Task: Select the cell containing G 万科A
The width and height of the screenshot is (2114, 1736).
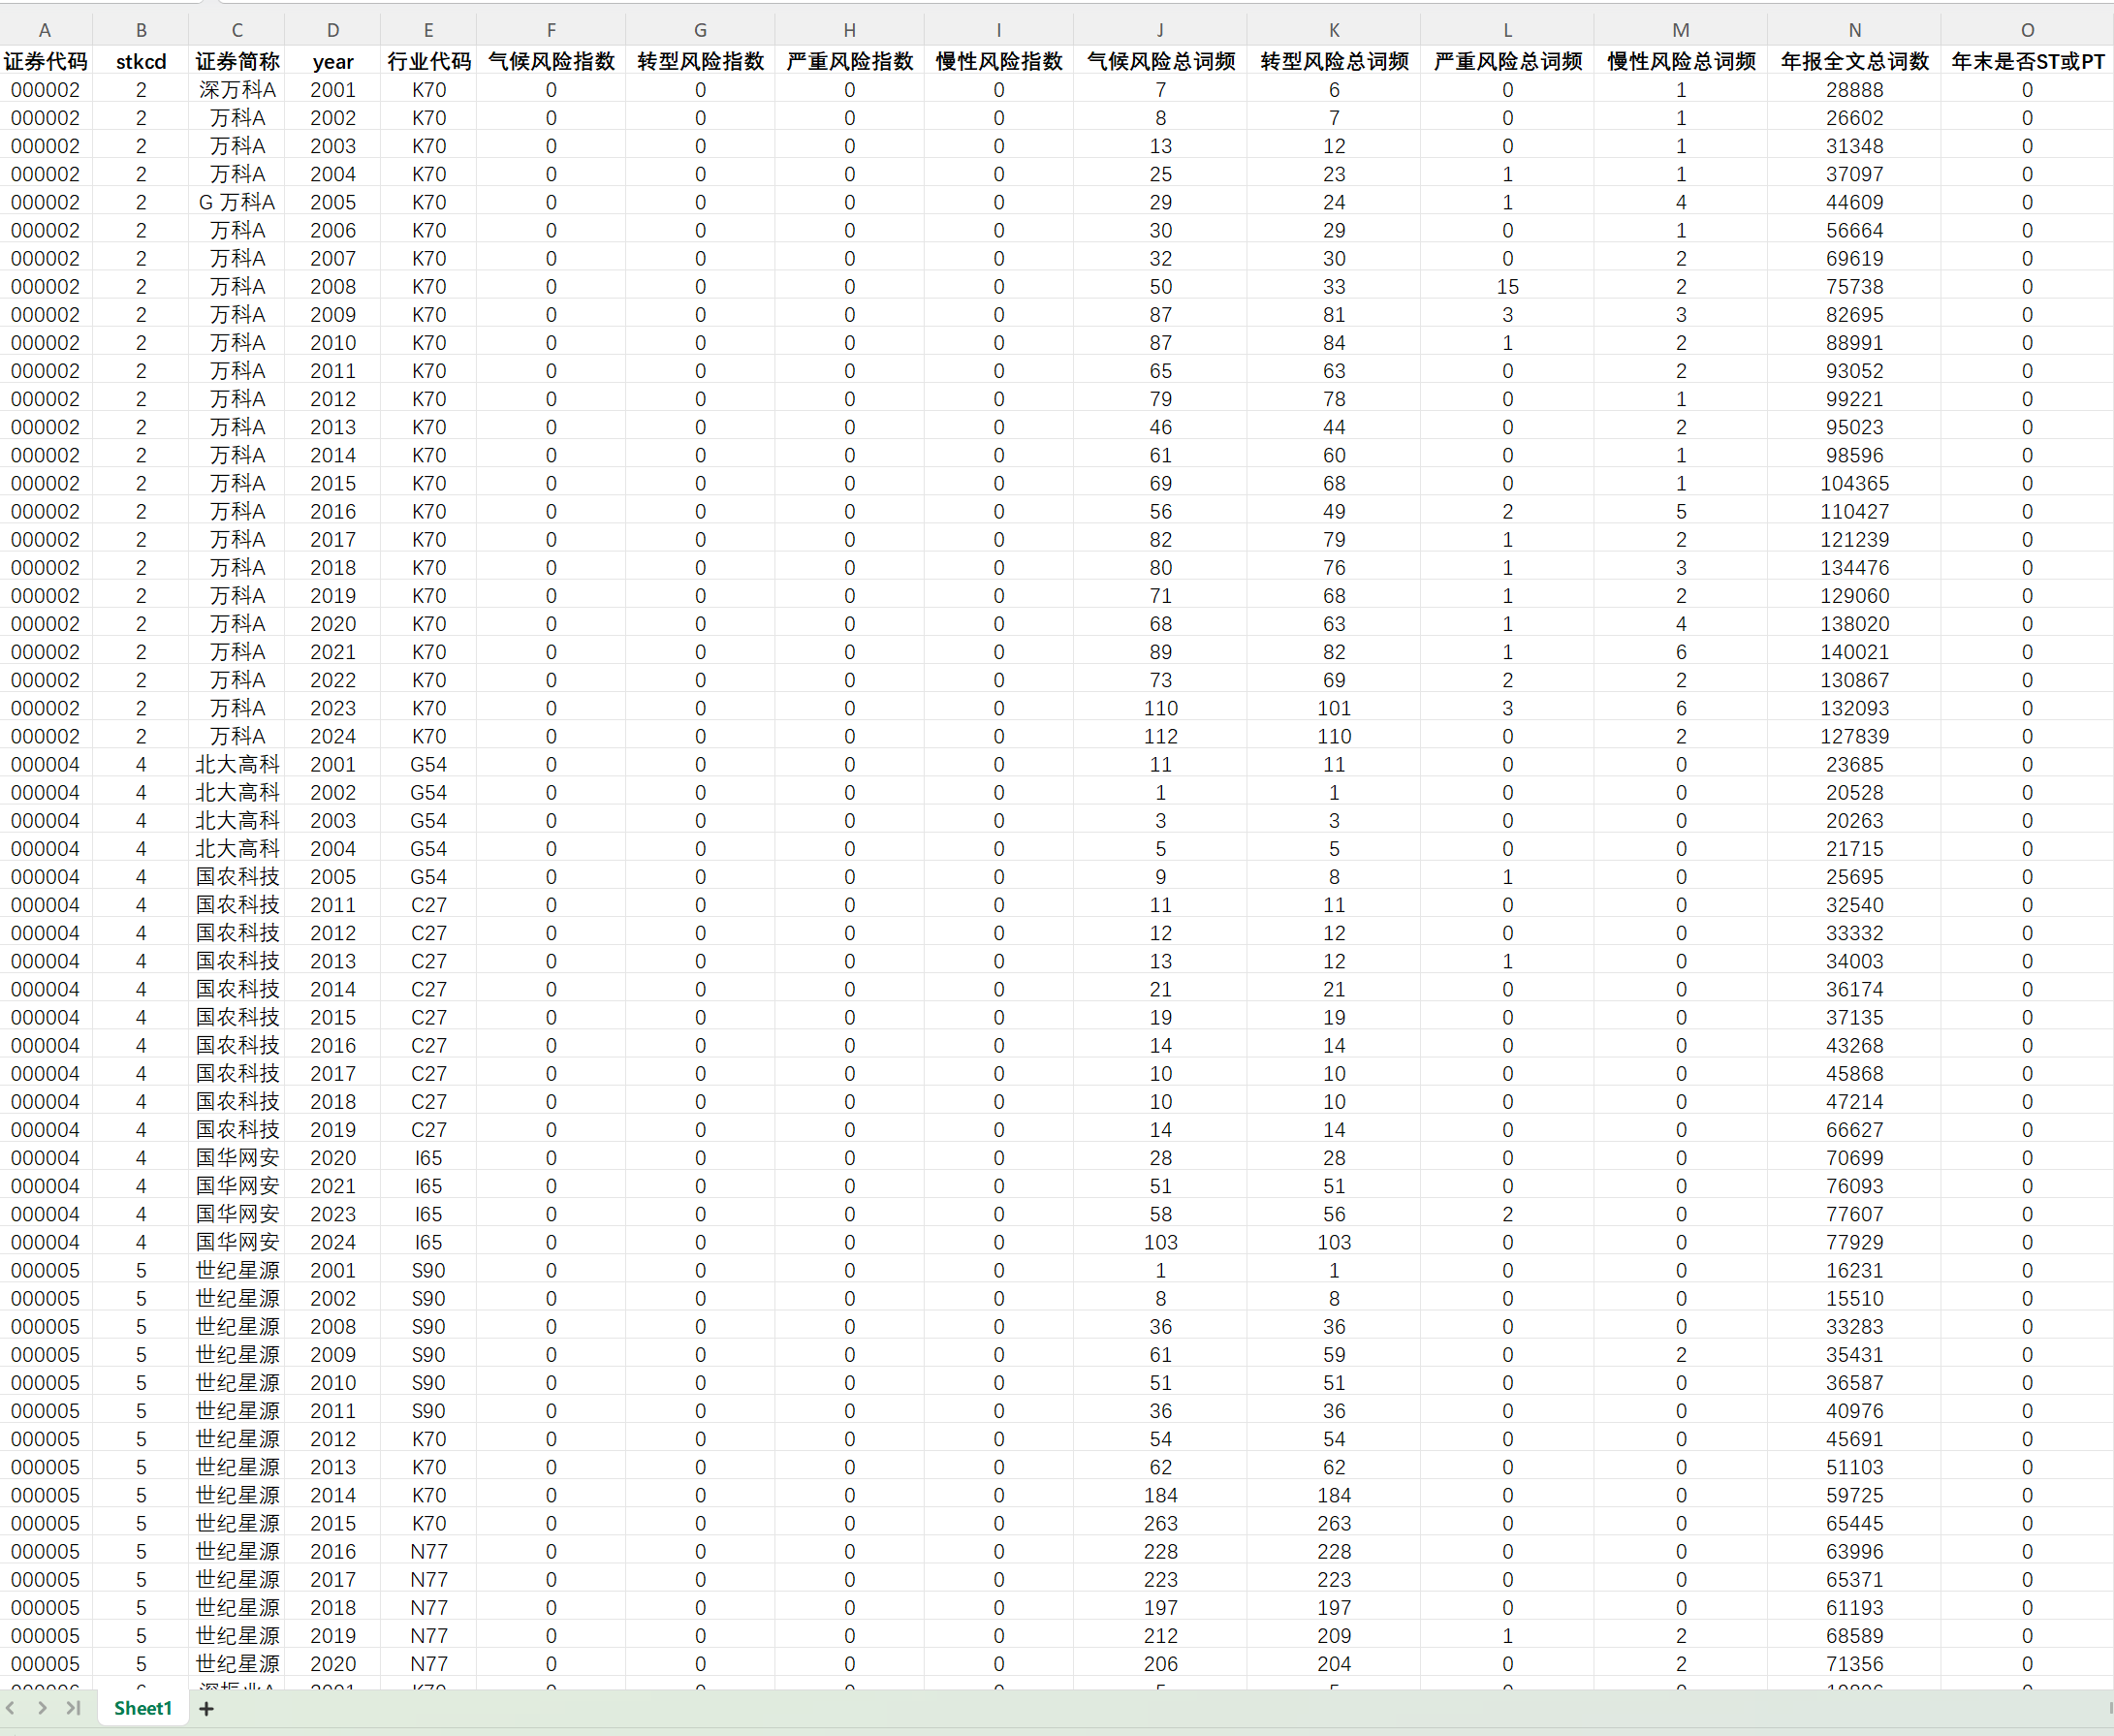Action: pyautogui.click(x=237, y=202)
